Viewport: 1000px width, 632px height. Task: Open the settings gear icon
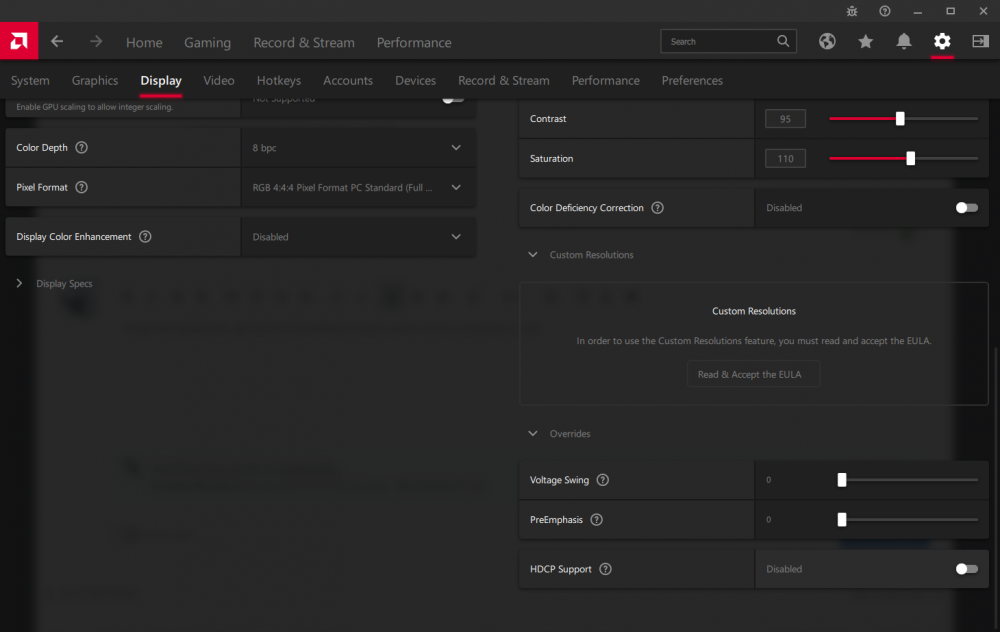click(942, 42)
